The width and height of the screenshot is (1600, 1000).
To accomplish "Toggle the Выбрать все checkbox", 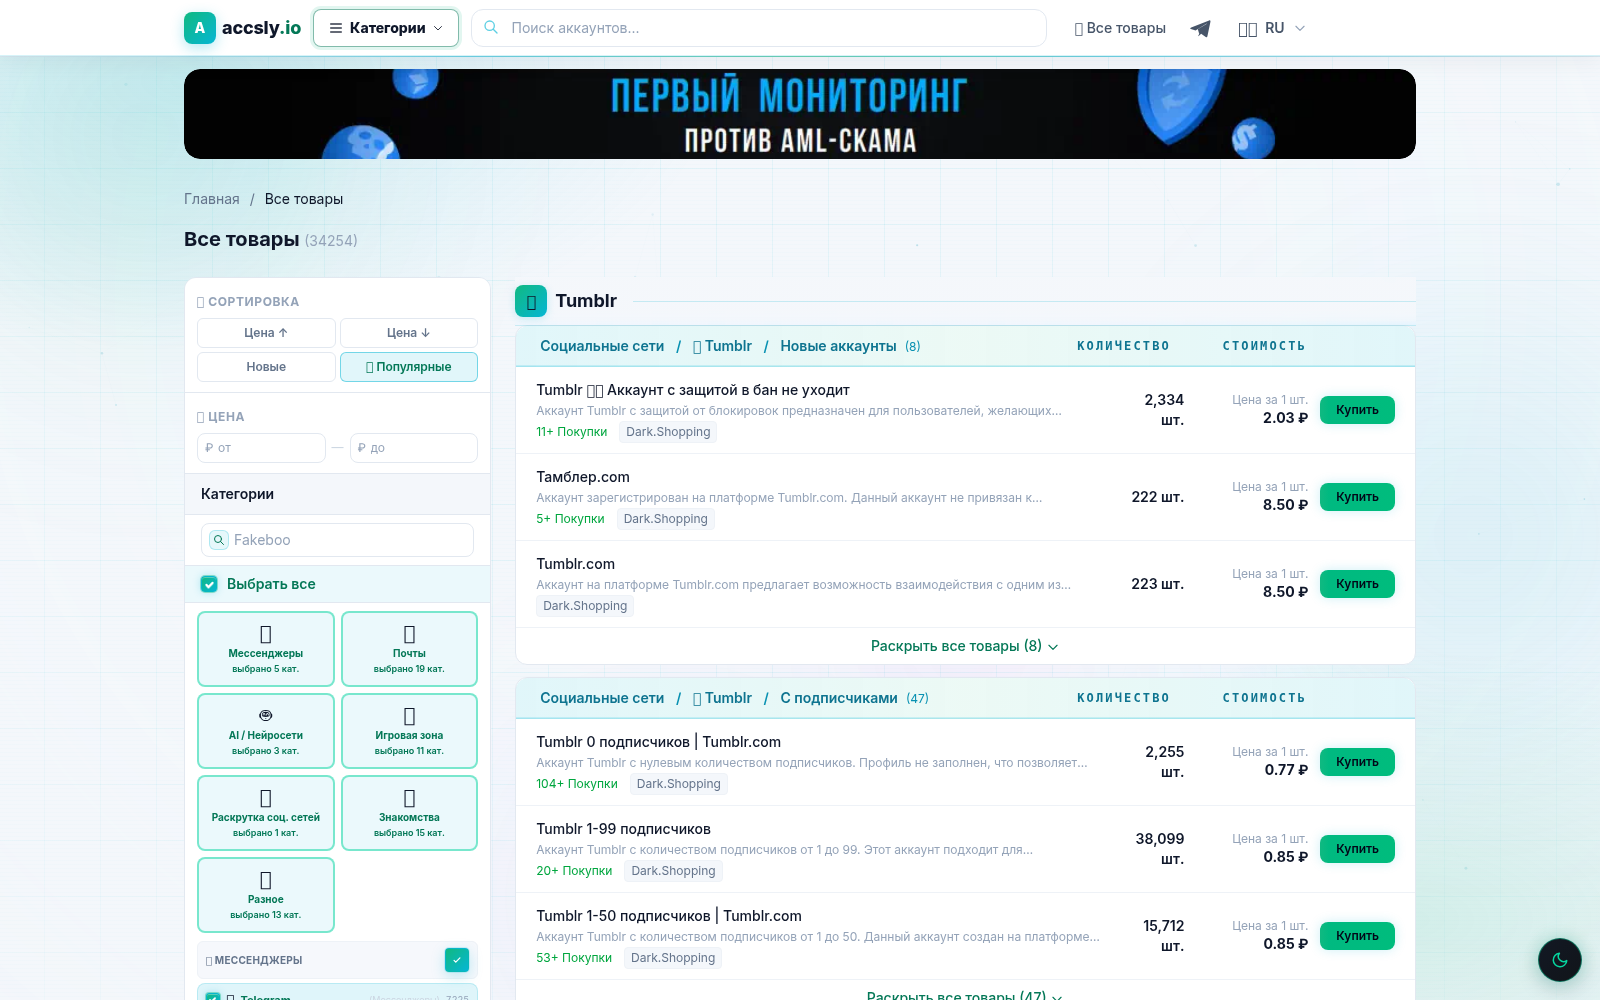I will 209,584.
